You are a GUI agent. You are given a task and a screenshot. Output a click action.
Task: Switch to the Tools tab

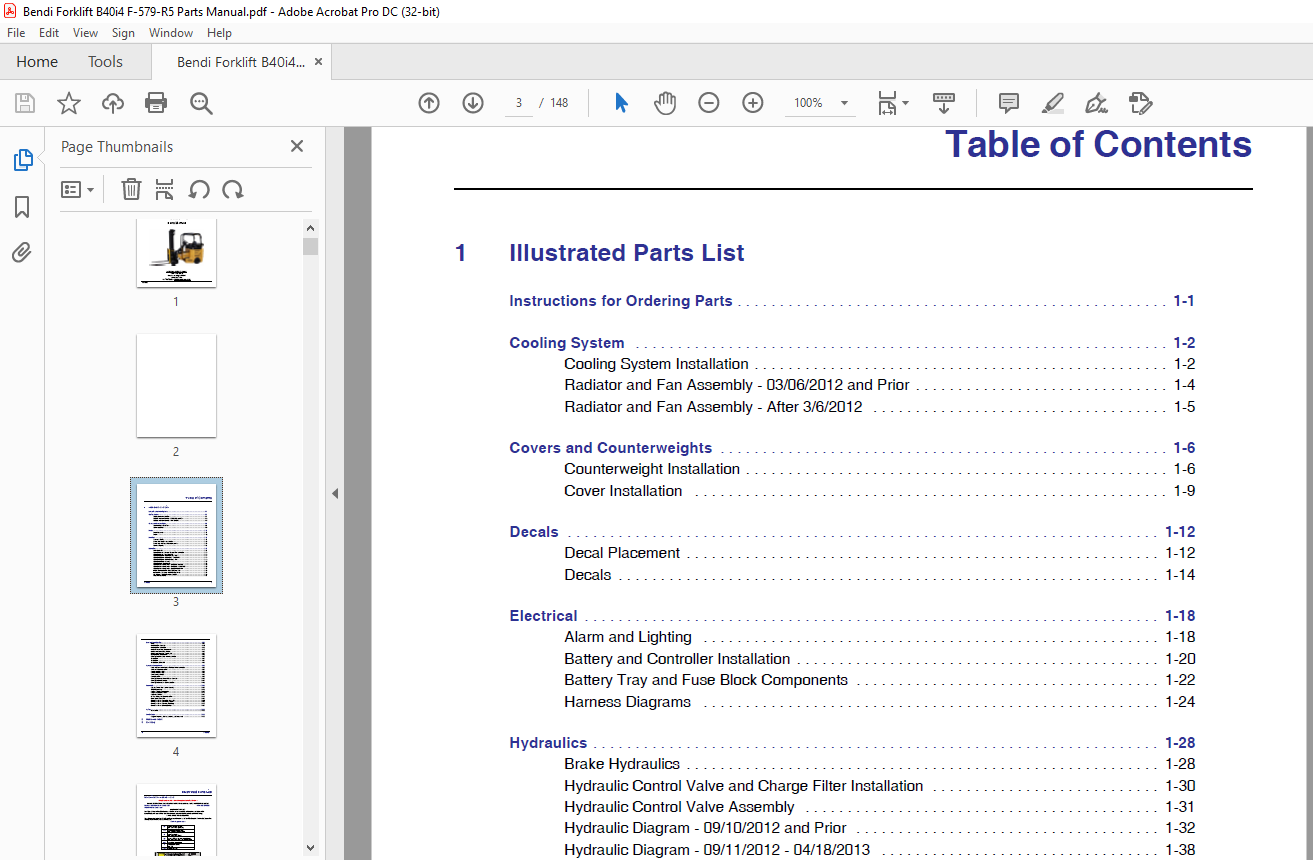105,62
